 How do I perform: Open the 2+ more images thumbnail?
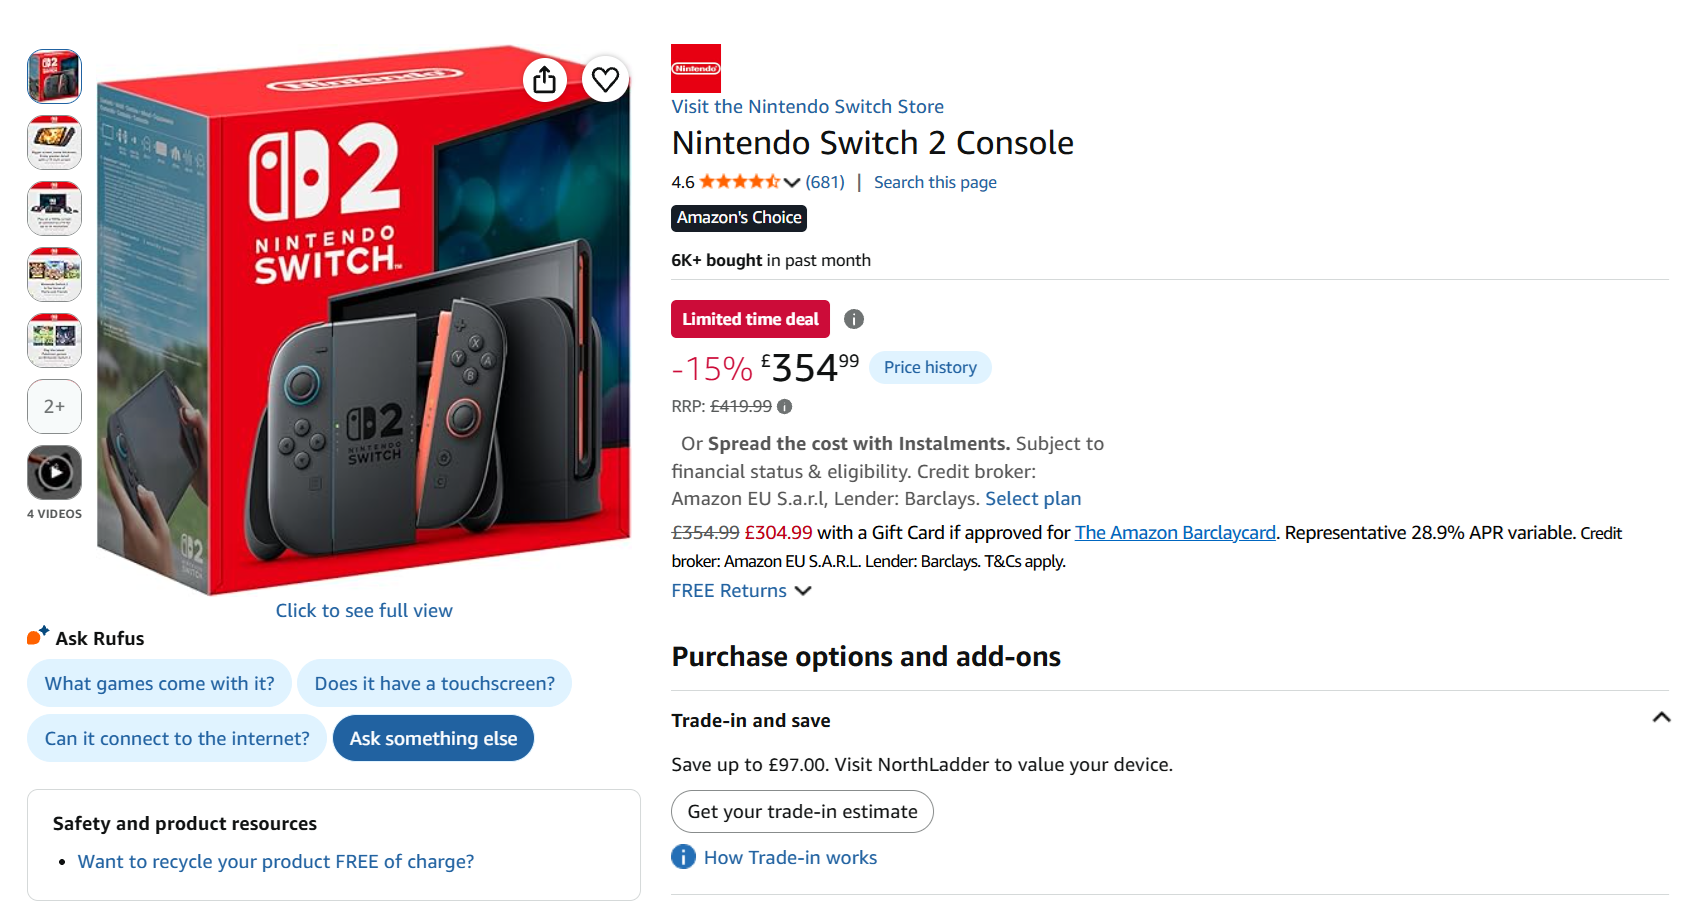(54, 406)
